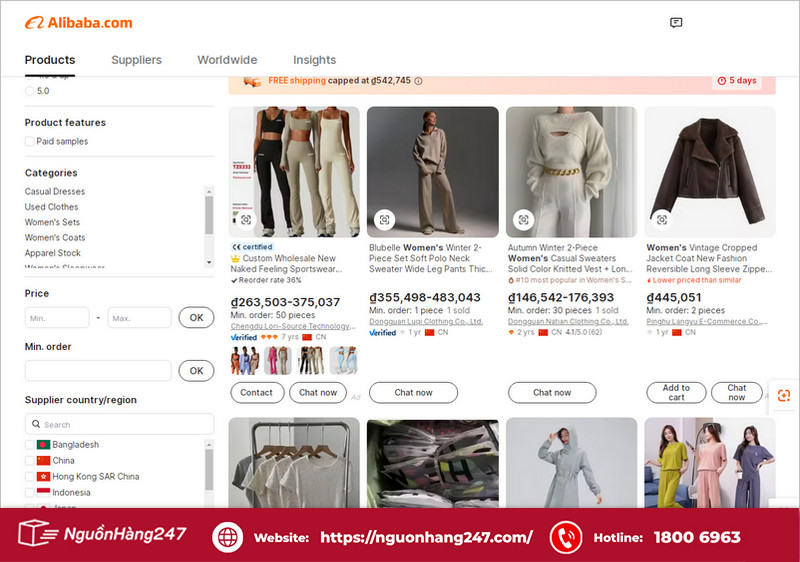Click the info icon beside free shipping cap
This screenshot has width=800, height=562.
[x=418, y=81]
